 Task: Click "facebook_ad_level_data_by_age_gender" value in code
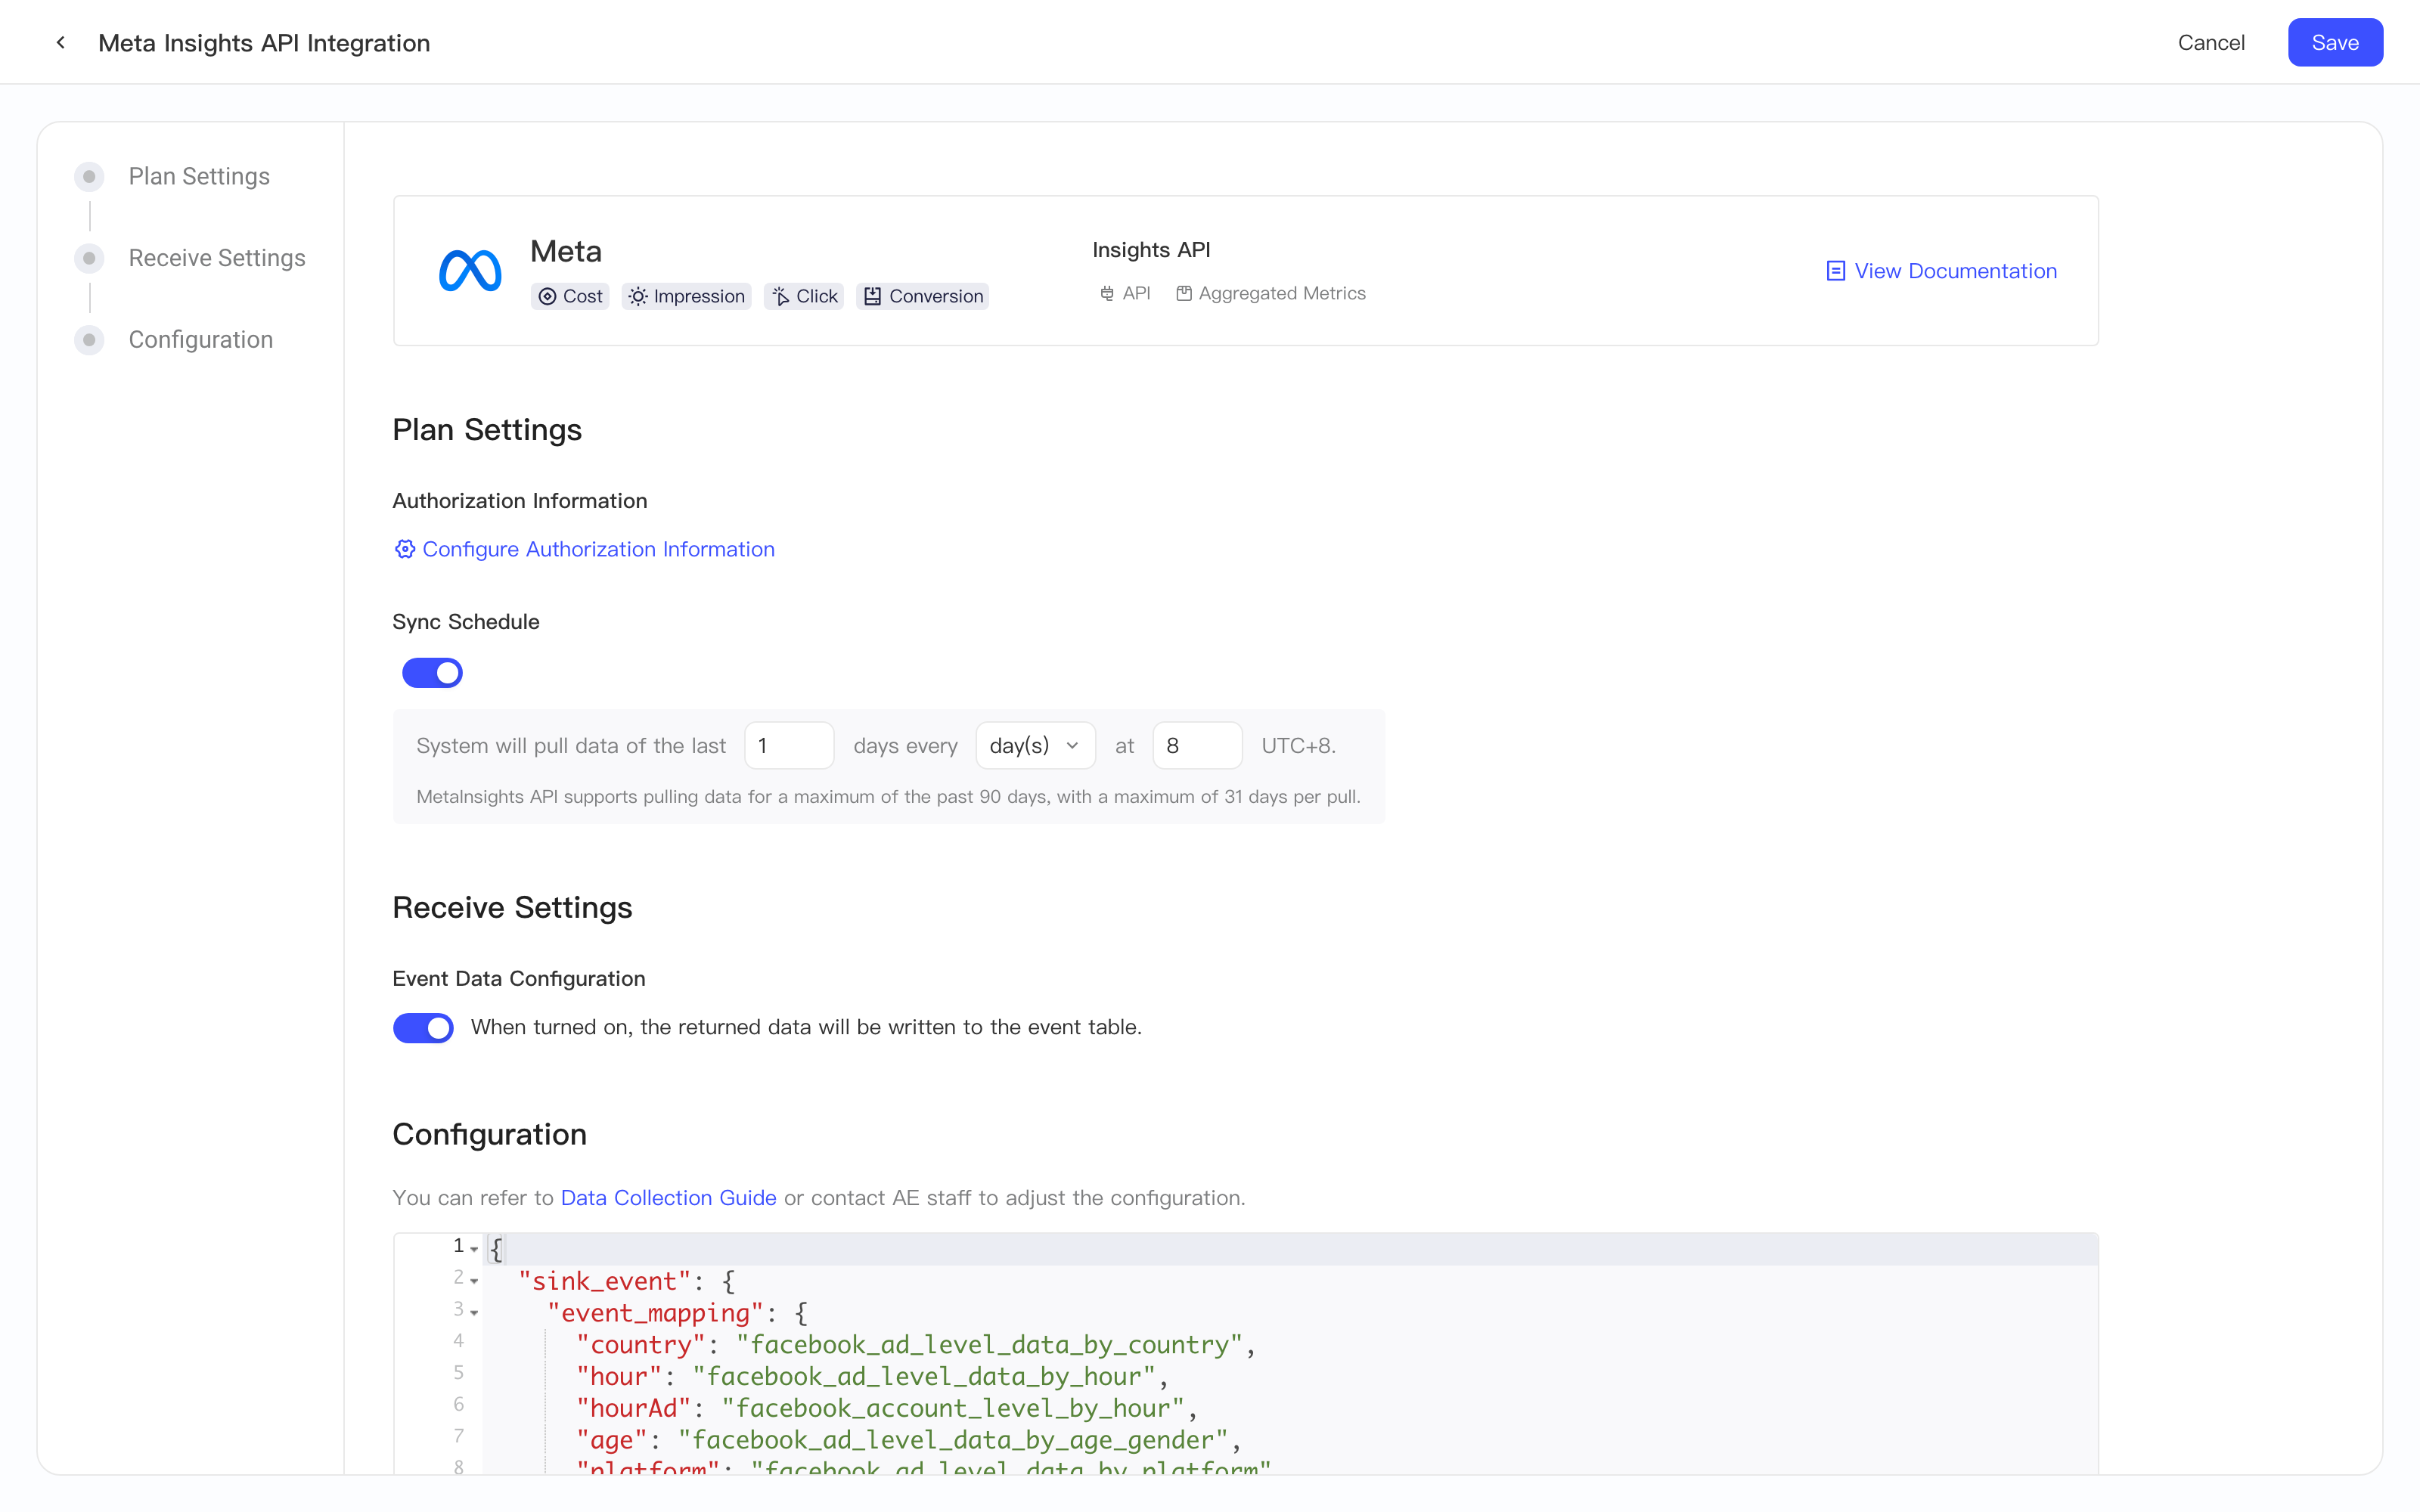[x=952, y=1440]
